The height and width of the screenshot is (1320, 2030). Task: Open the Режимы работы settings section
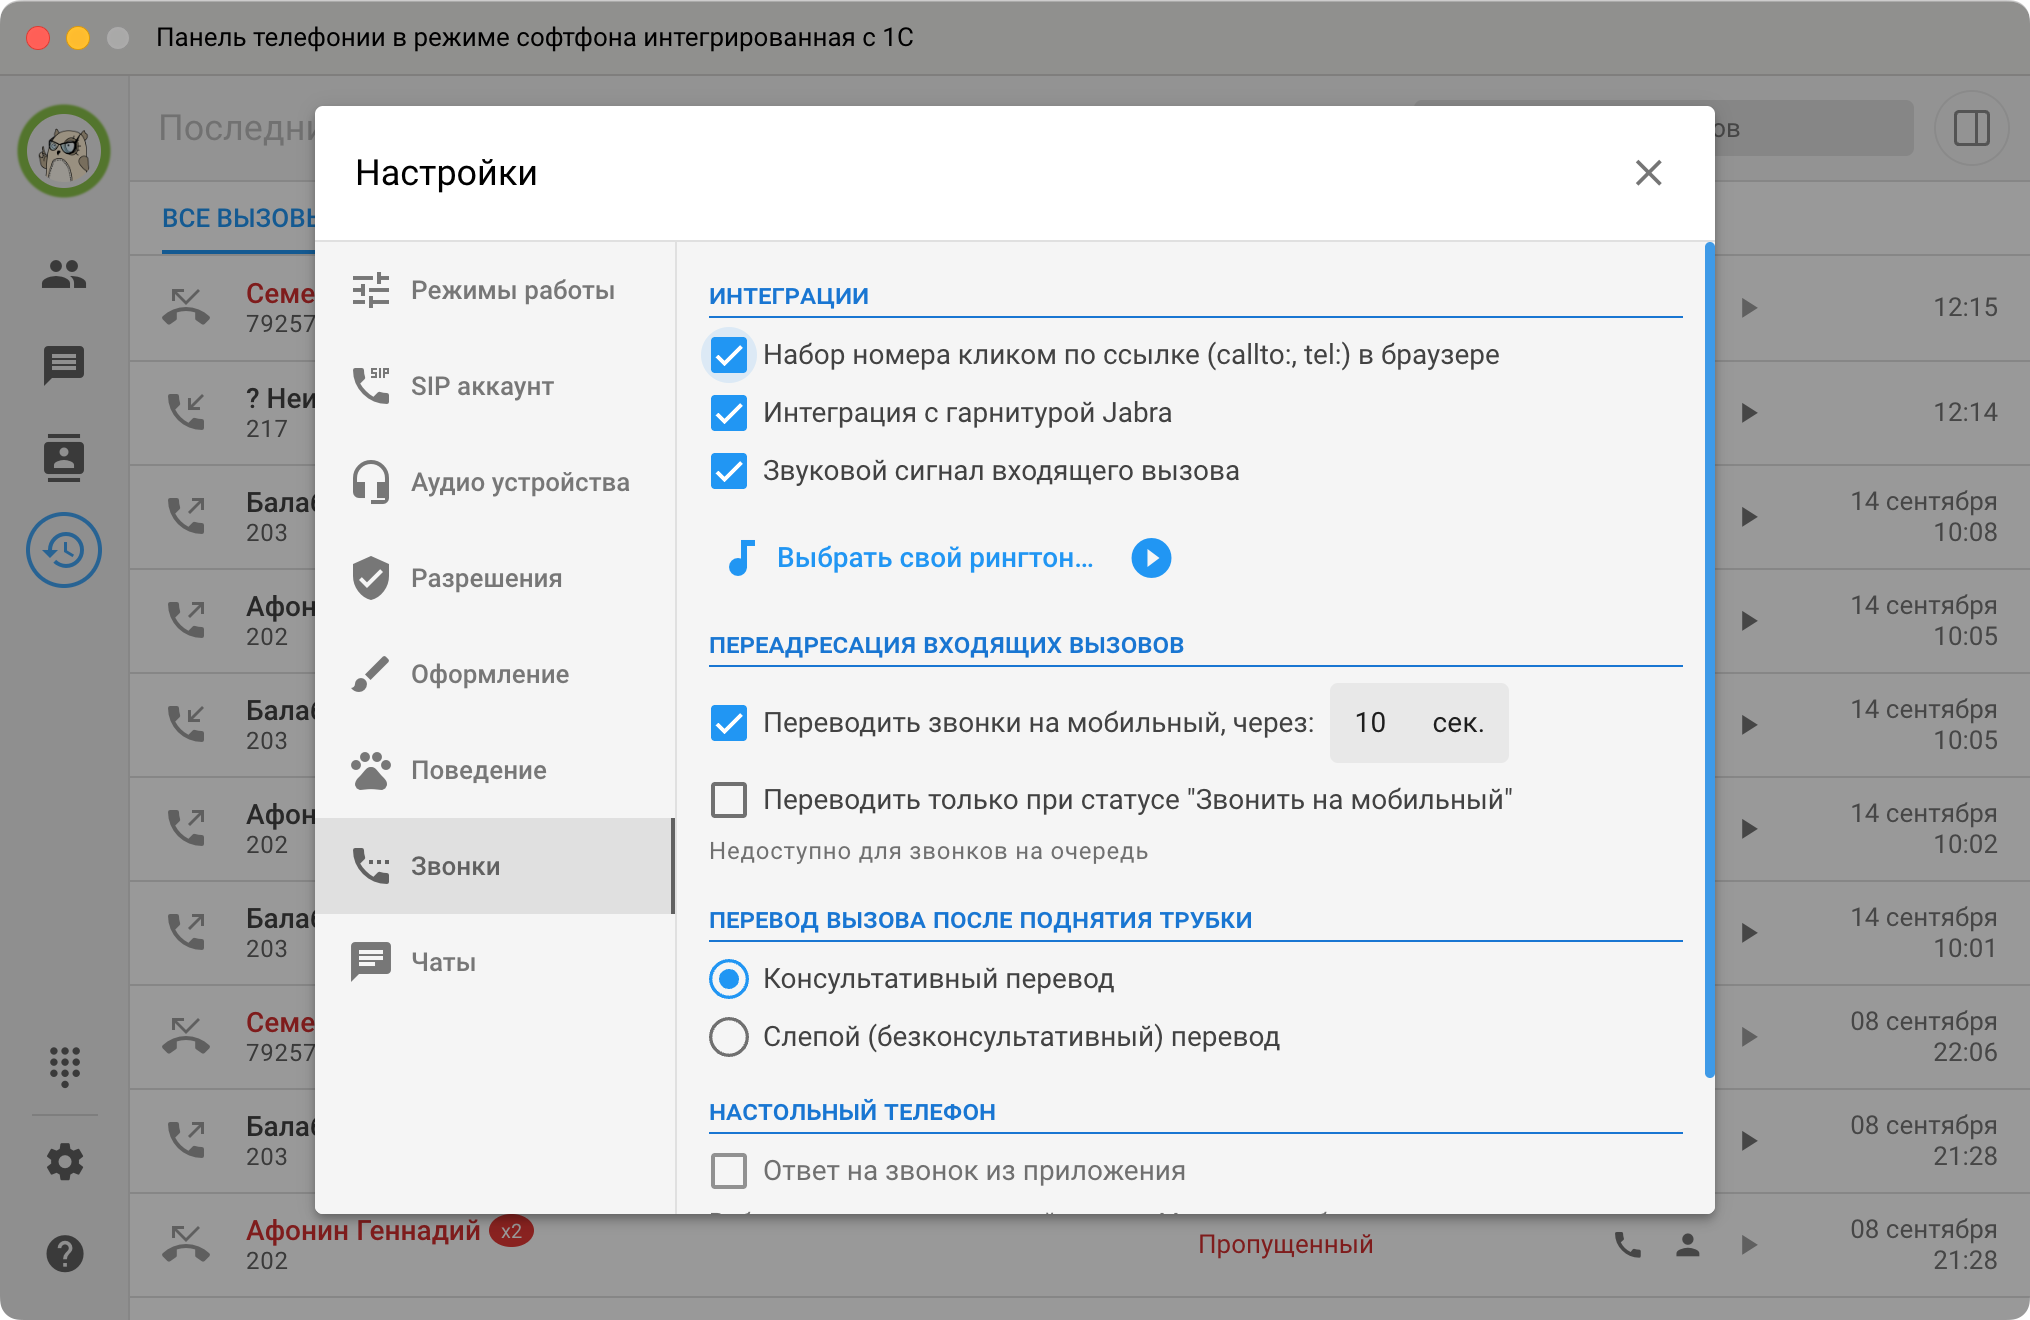[495, 291]
